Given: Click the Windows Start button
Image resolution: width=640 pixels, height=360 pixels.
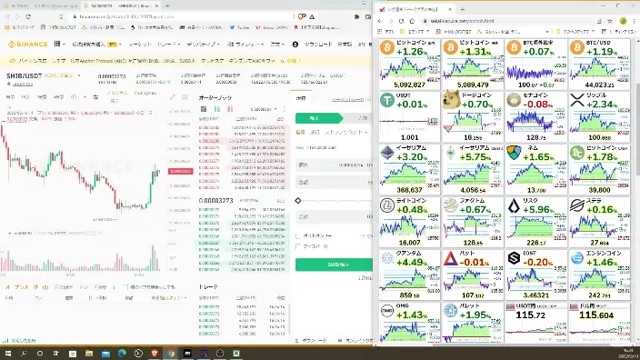Looking at the screenshot, I should pos(7,353).
